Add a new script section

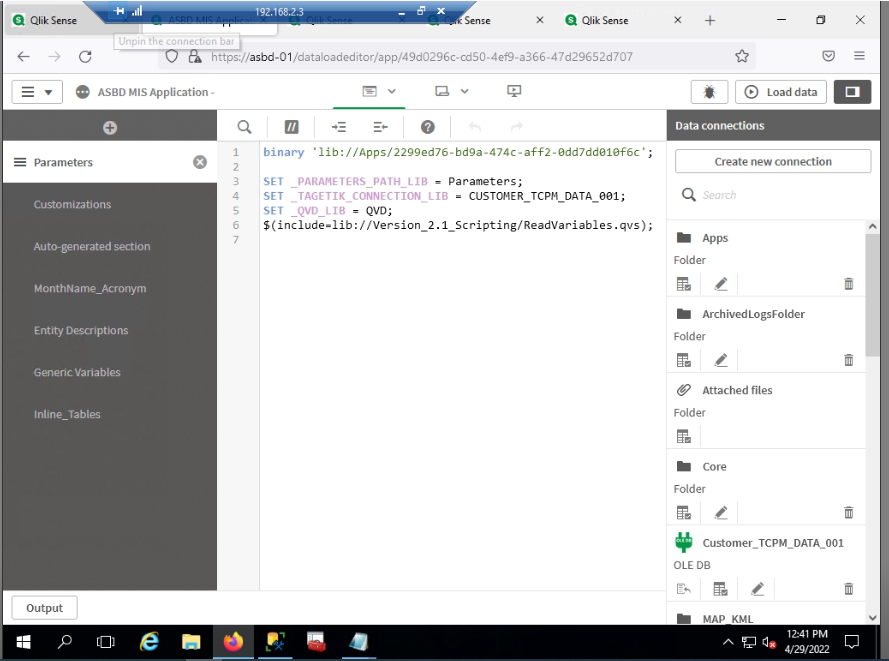coord(110,128)
